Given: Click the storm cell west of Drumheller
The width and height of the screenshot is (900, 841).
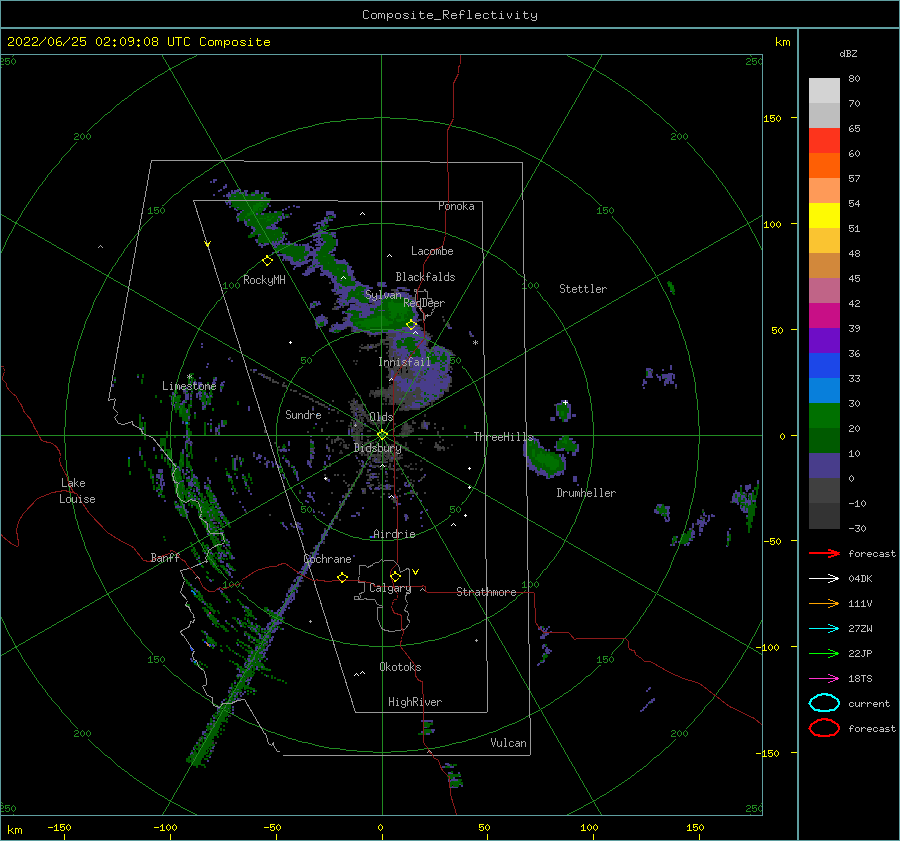Looking at the screenshot, I should [x=545, y=459].
